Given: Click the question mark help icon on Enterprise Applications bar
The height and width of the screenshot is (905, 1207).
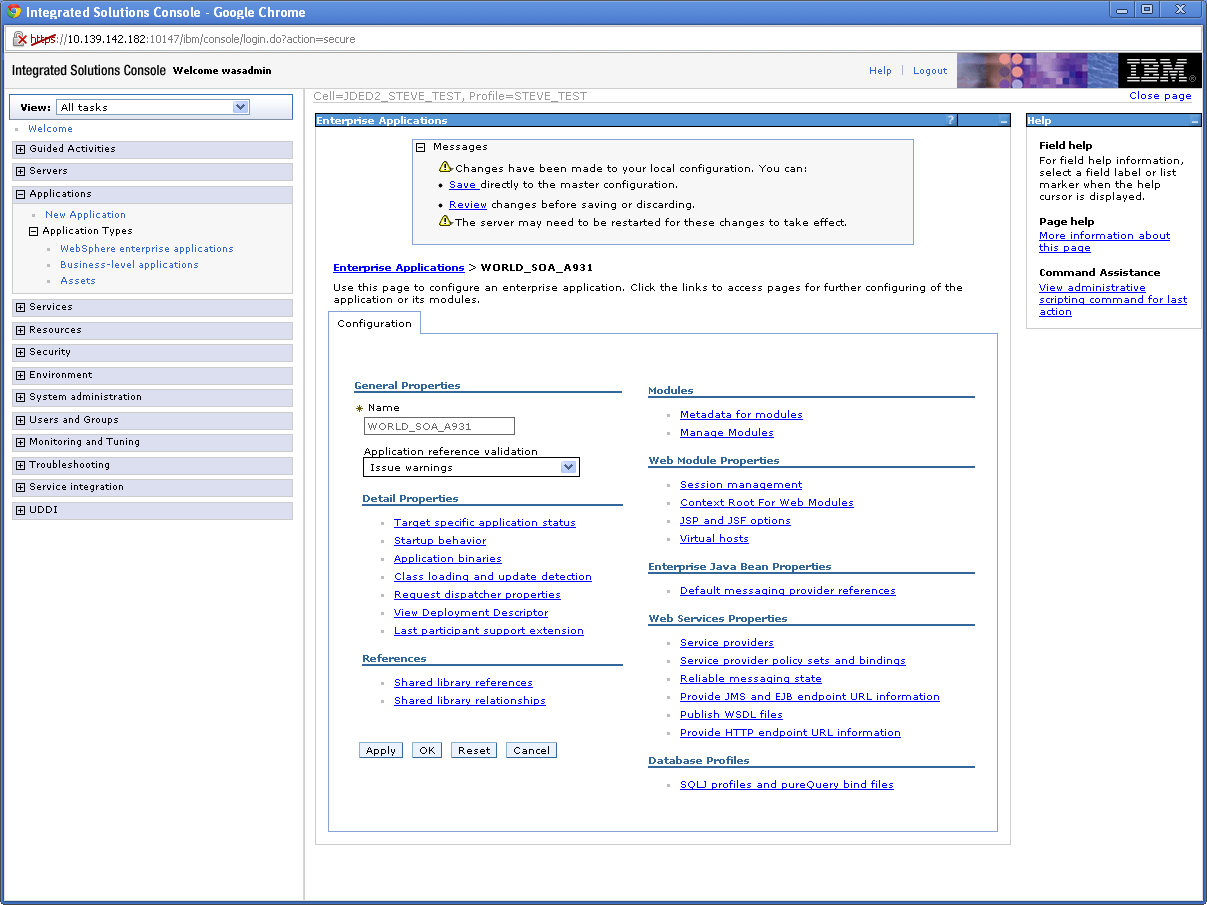Looking at the screenshot, I should coord(951,120).
